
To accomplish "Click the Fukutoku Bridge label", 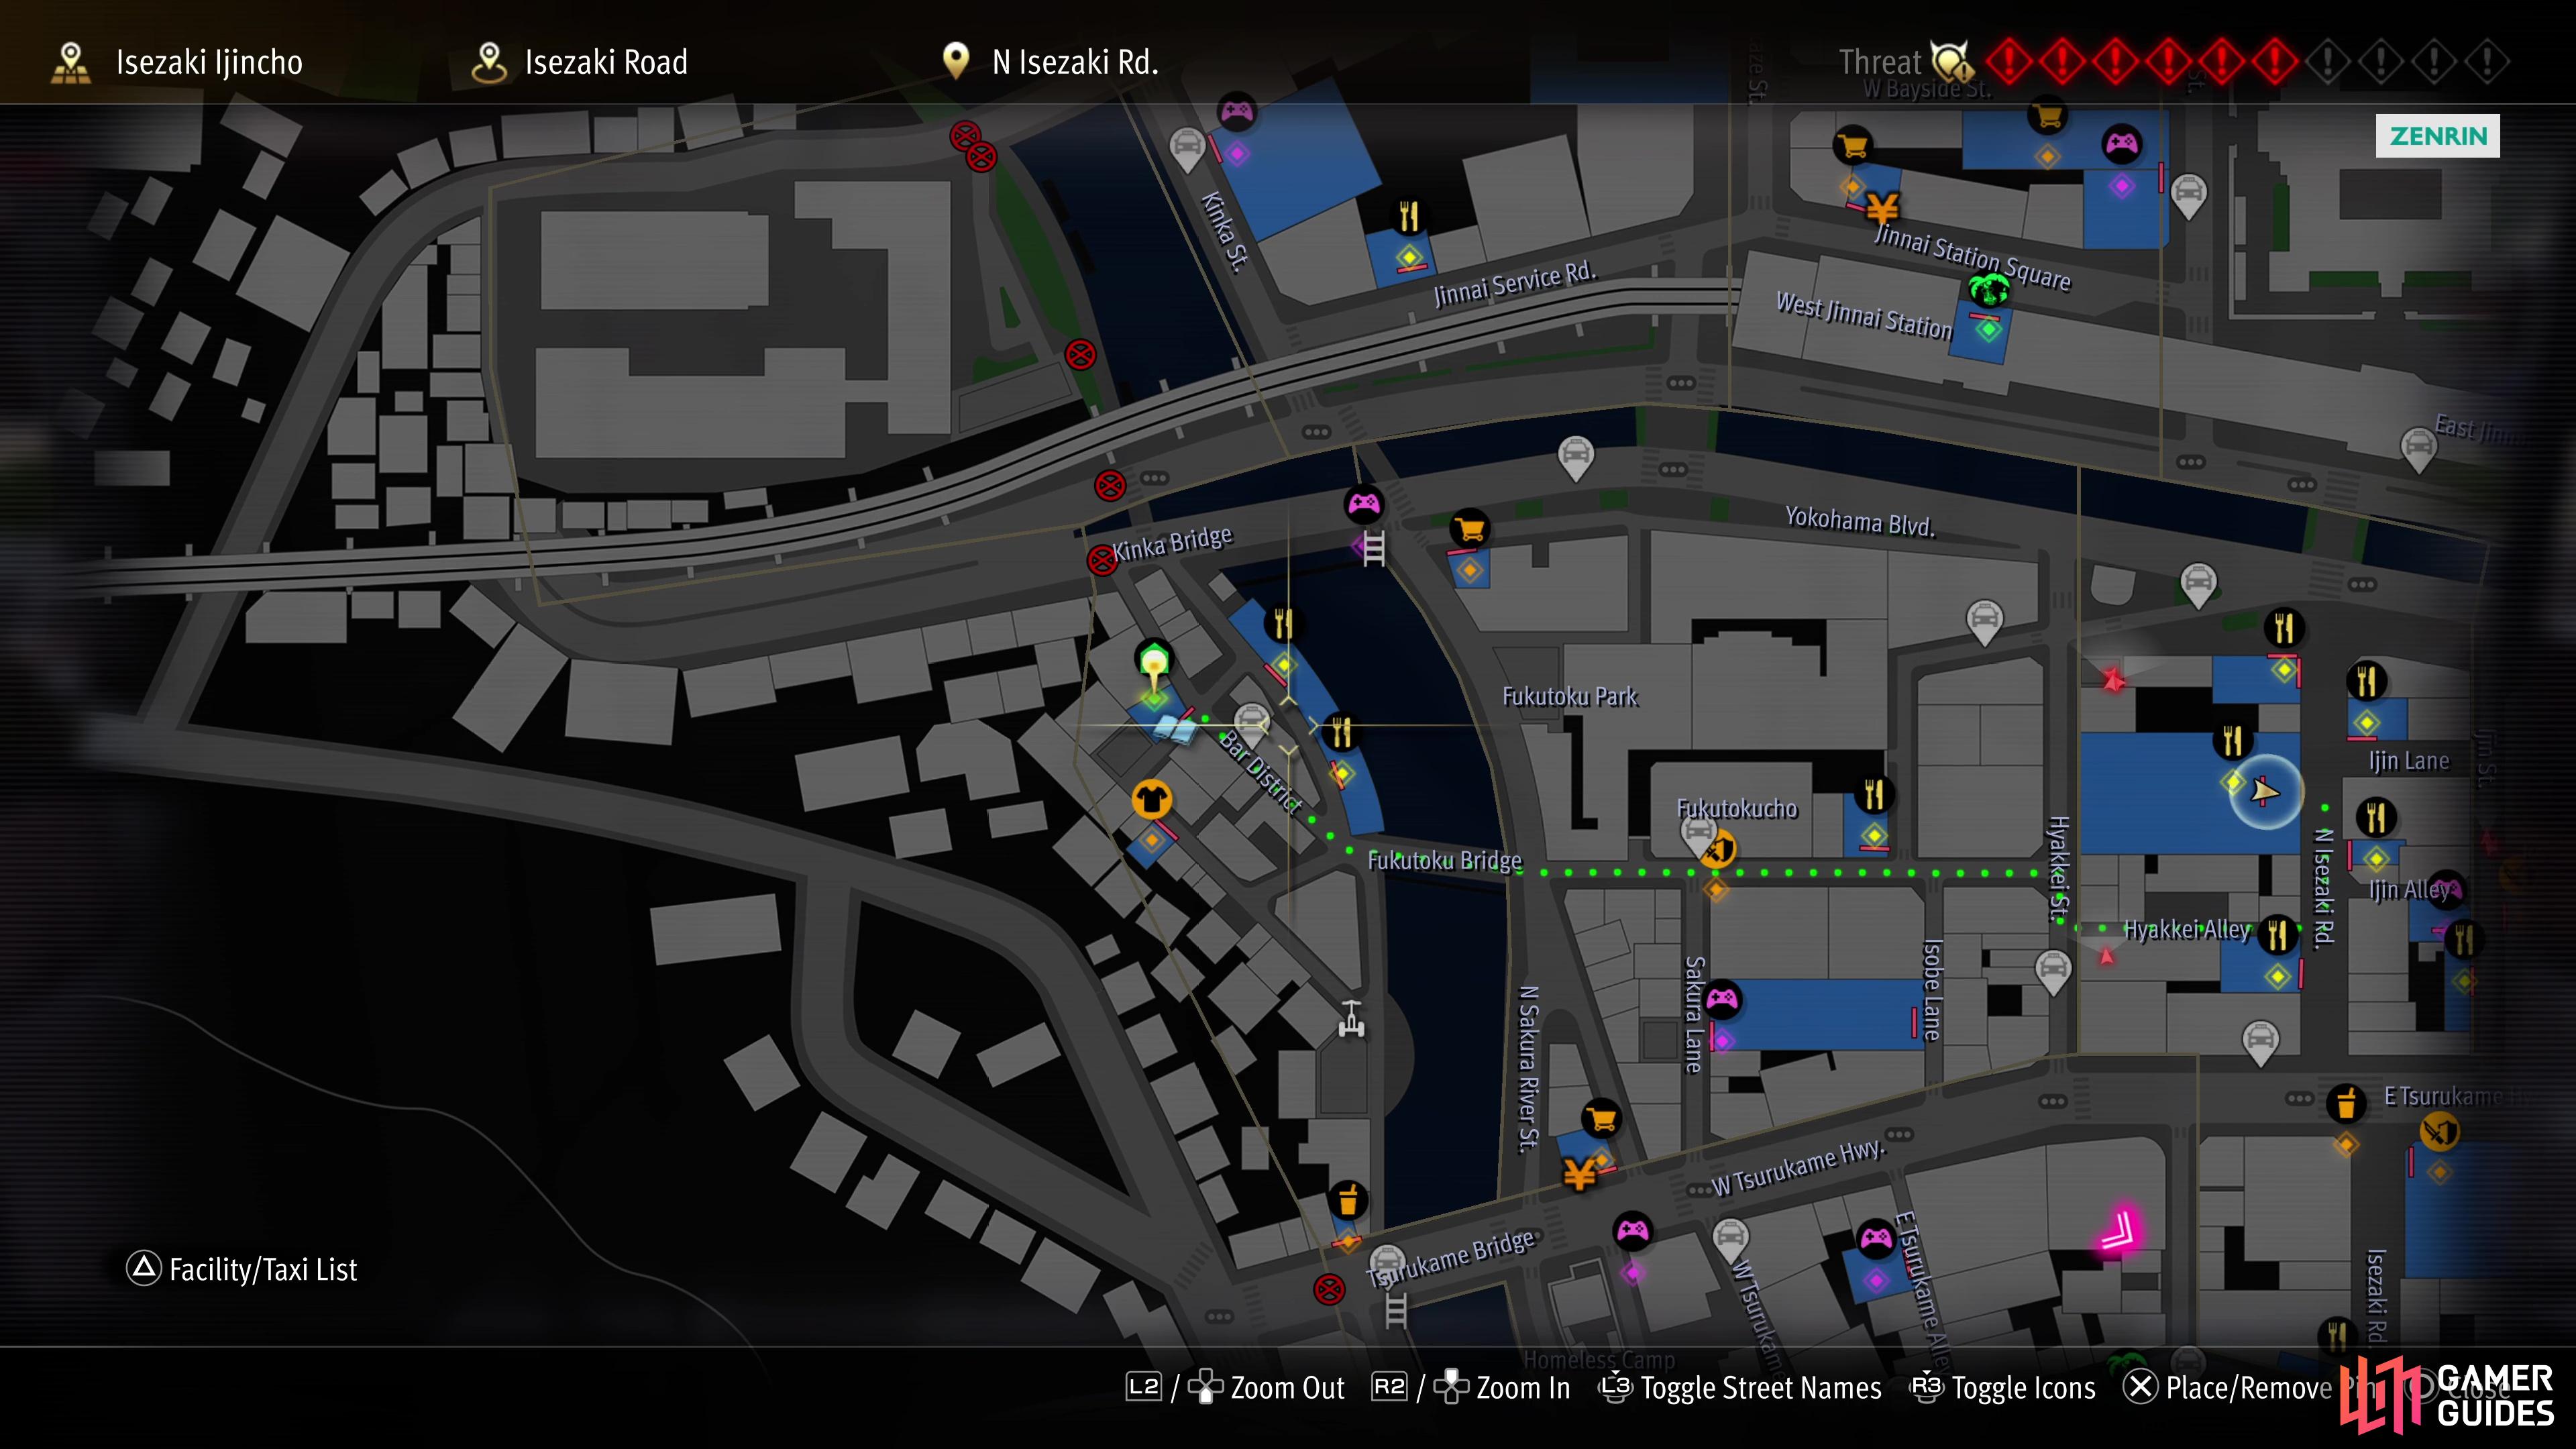I will pos(1444,860).
